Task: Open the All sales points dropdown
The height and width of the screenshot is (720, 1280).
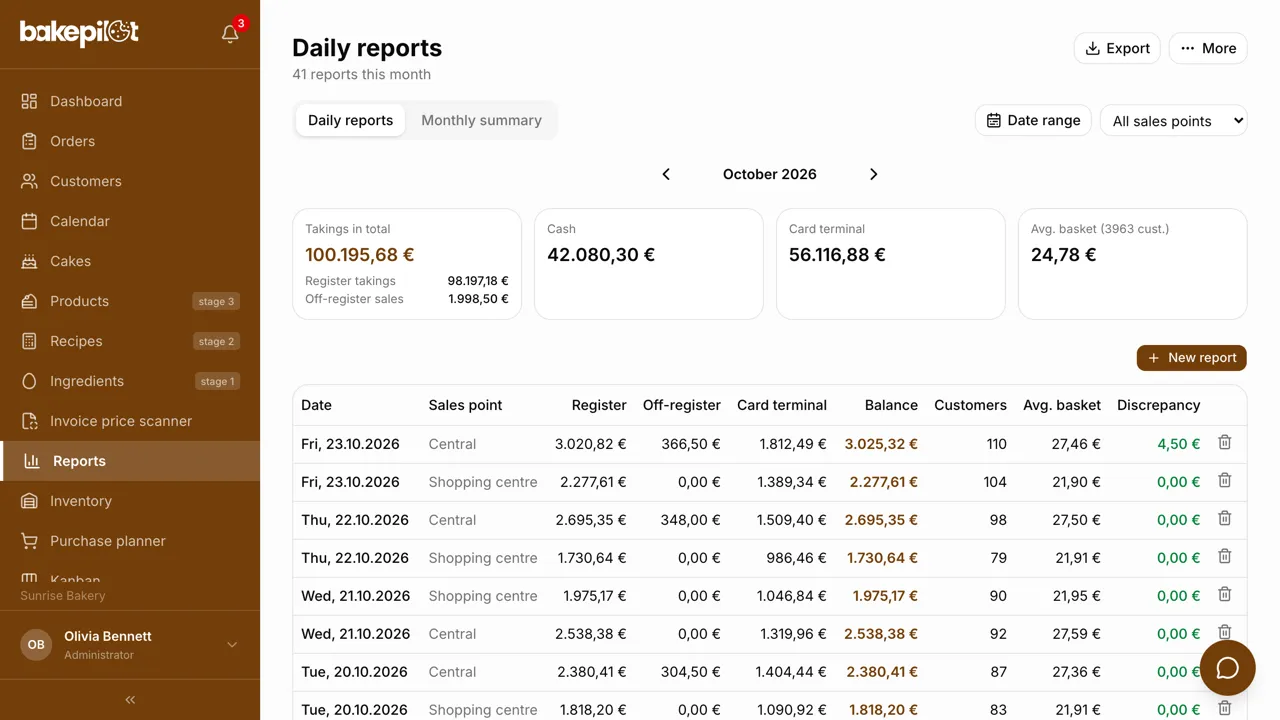Action: (x=1174, y=121)
